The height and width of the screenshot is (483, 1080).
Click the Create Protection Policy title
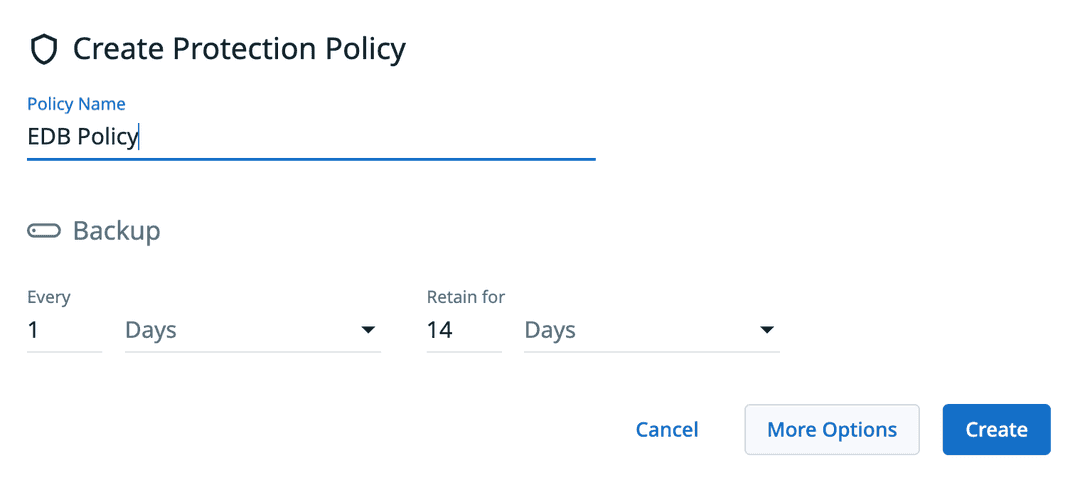(x=239, y=49)
